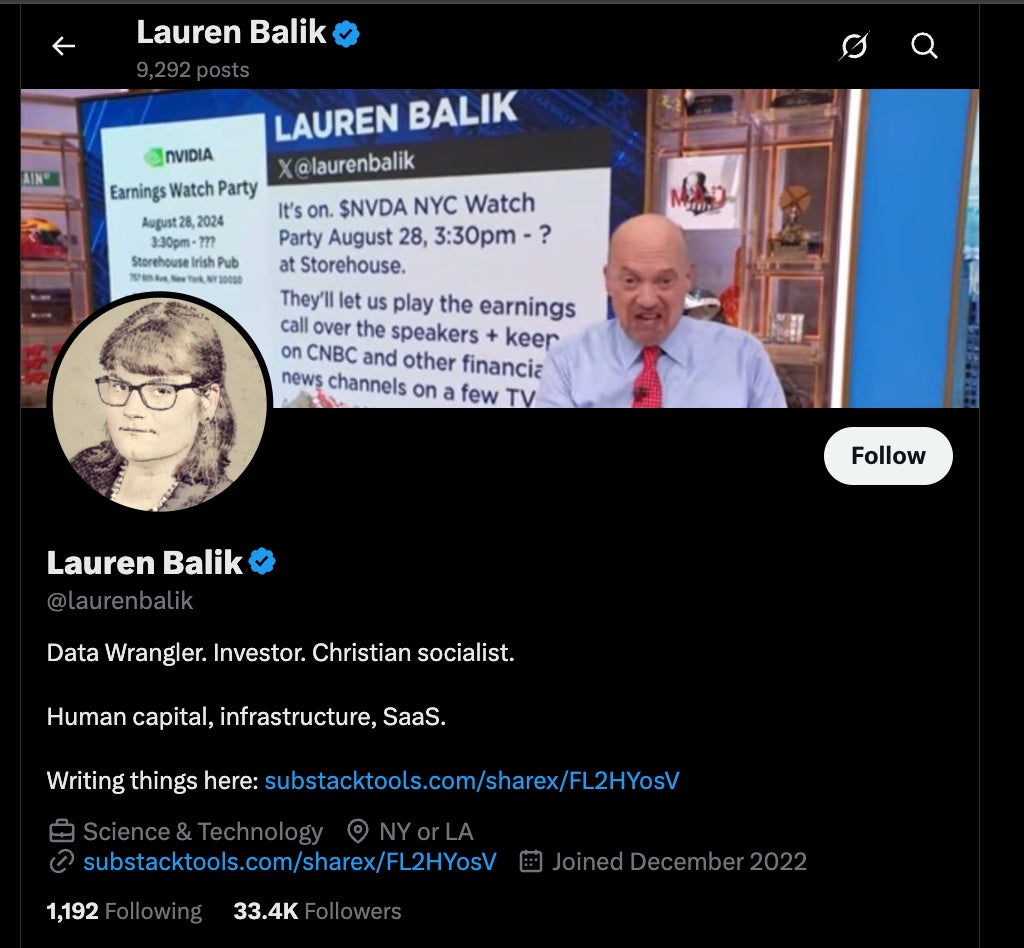Click the calendar joined-date icon

tap(531, 861)
